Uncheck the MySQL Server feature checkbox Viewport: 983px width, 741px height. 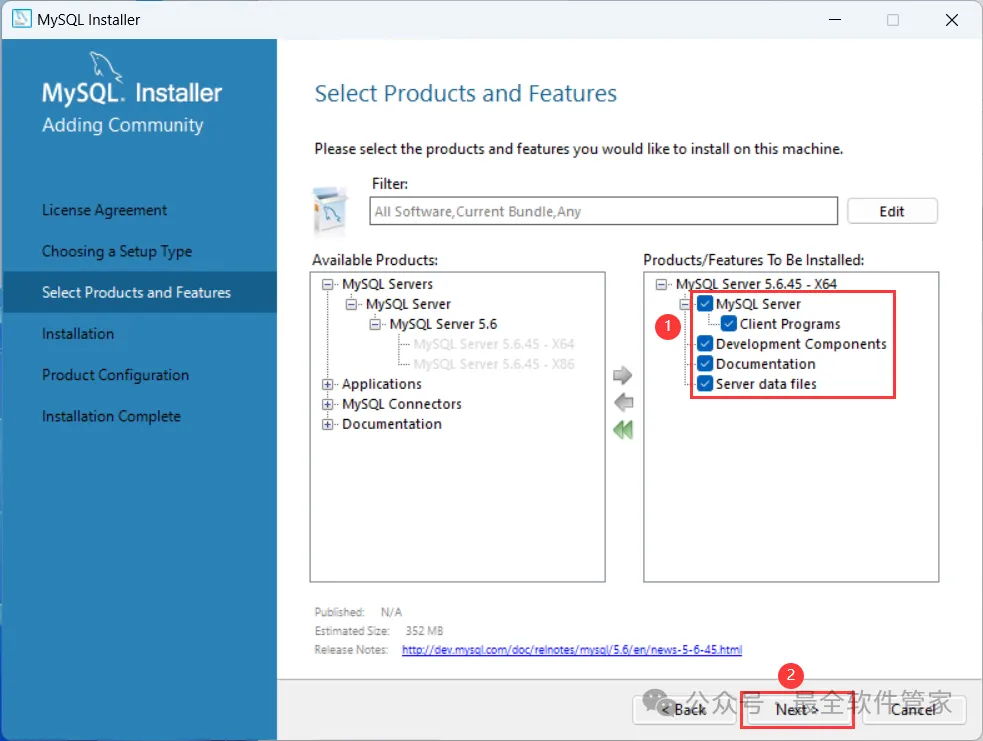[x=705, y=304]
